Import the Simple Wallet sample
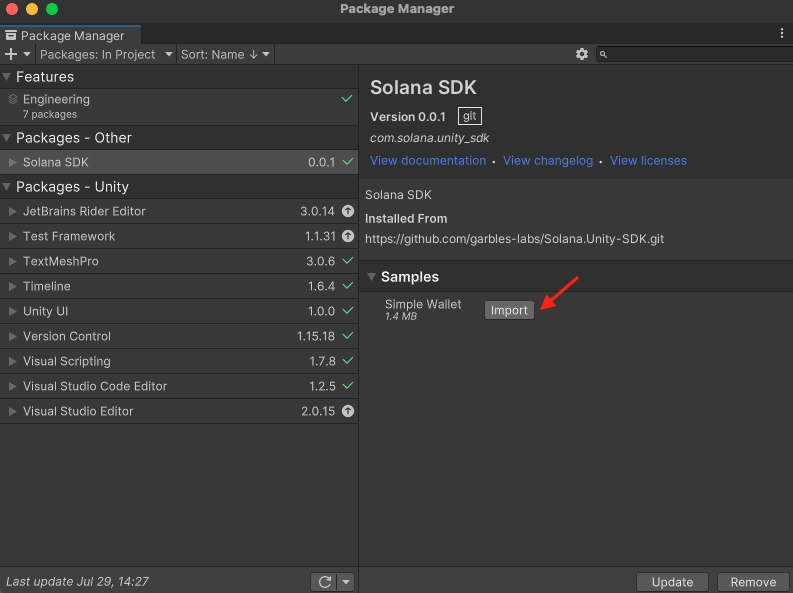Image resolution: width=793 pixels, height=593 pixels. tap(509, 310)
